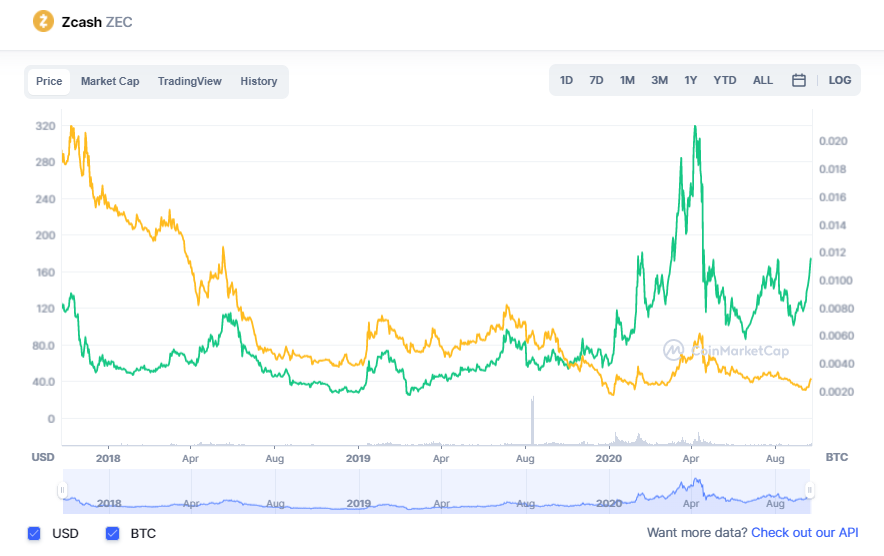Click the 0.0060 BTC axis value

point(836,336)
